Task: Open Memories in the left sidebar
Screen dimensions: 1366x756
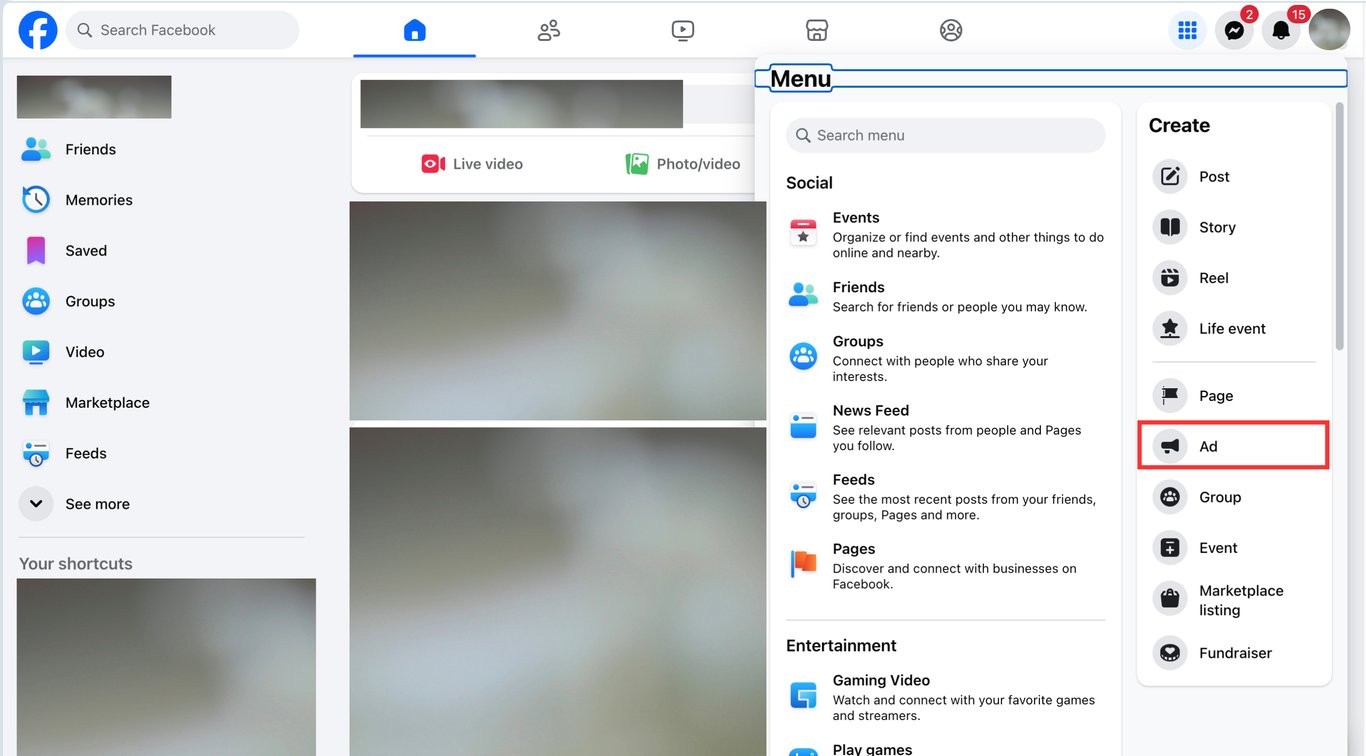Action: 161,200
